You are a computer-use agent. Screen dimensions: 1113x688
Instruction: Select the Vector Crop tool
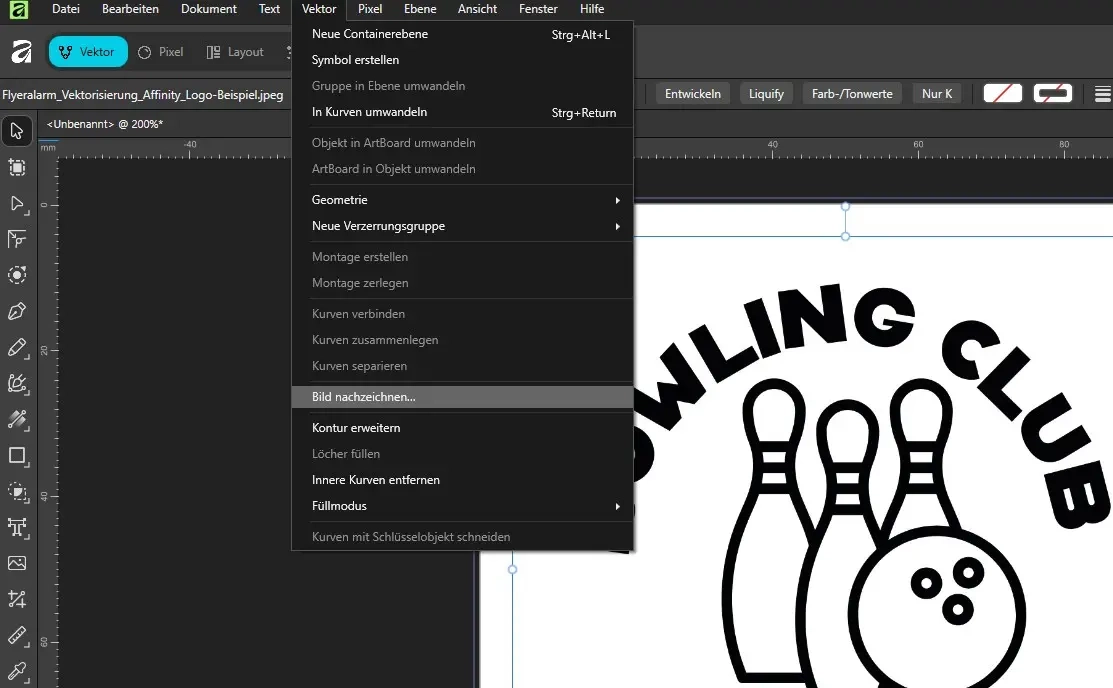[x=17, y=599]
